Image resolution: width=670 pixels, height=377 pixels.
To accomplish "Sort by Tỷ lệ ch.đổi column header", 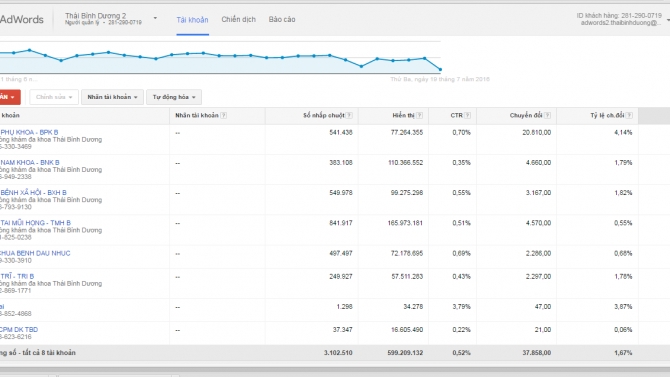I will pyautogui.click(x=607, y=115).
